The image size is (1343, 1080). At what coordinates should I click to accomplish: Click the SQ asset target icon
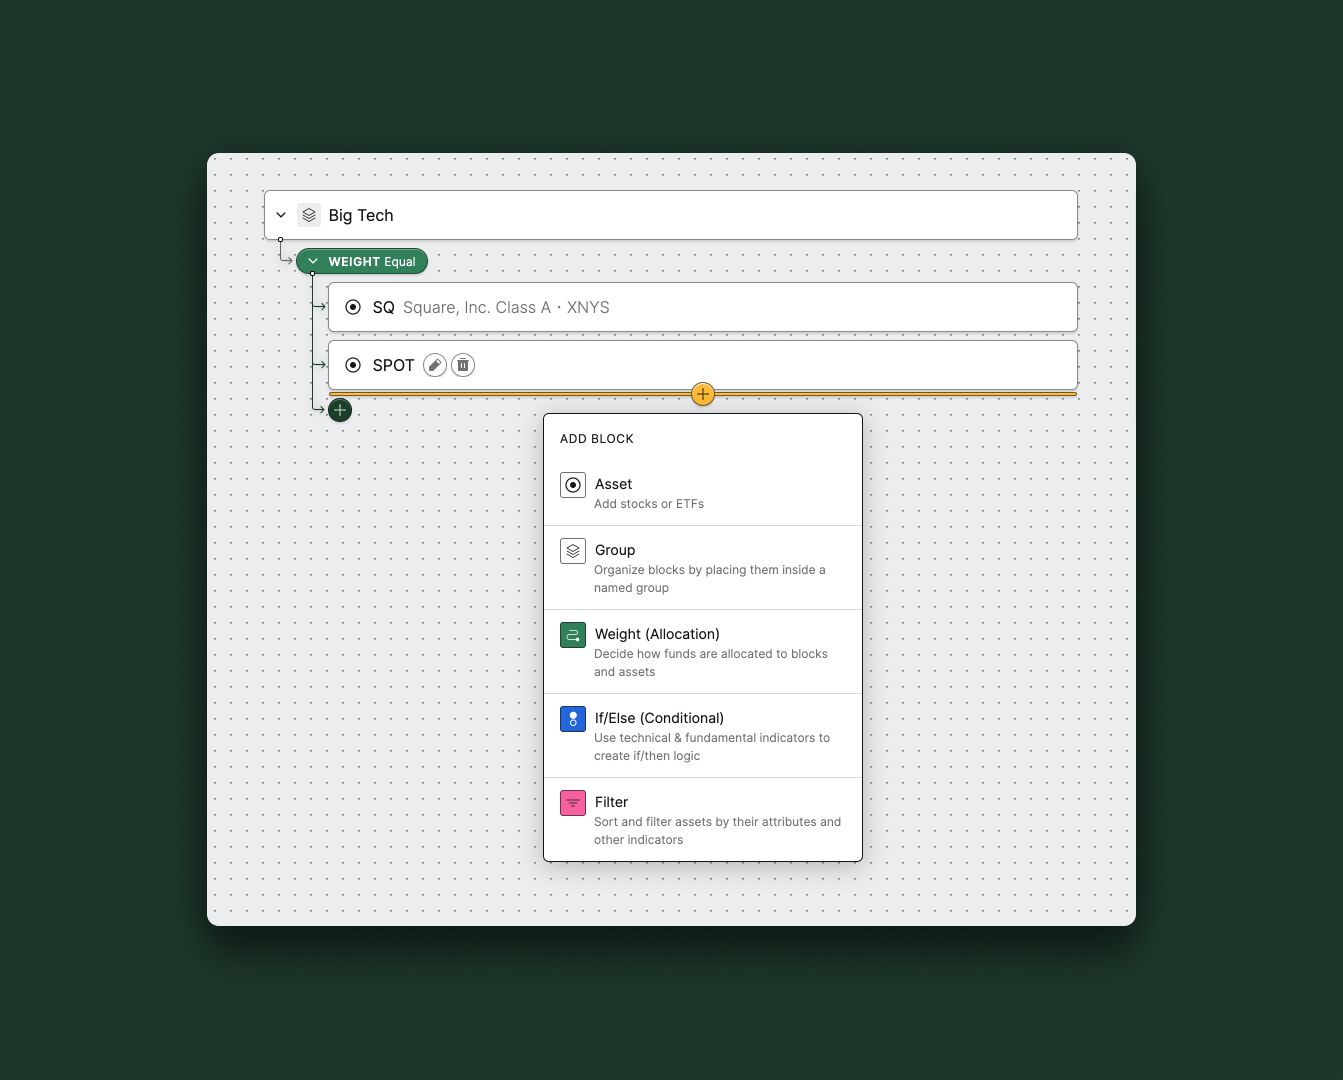(353, 307)
